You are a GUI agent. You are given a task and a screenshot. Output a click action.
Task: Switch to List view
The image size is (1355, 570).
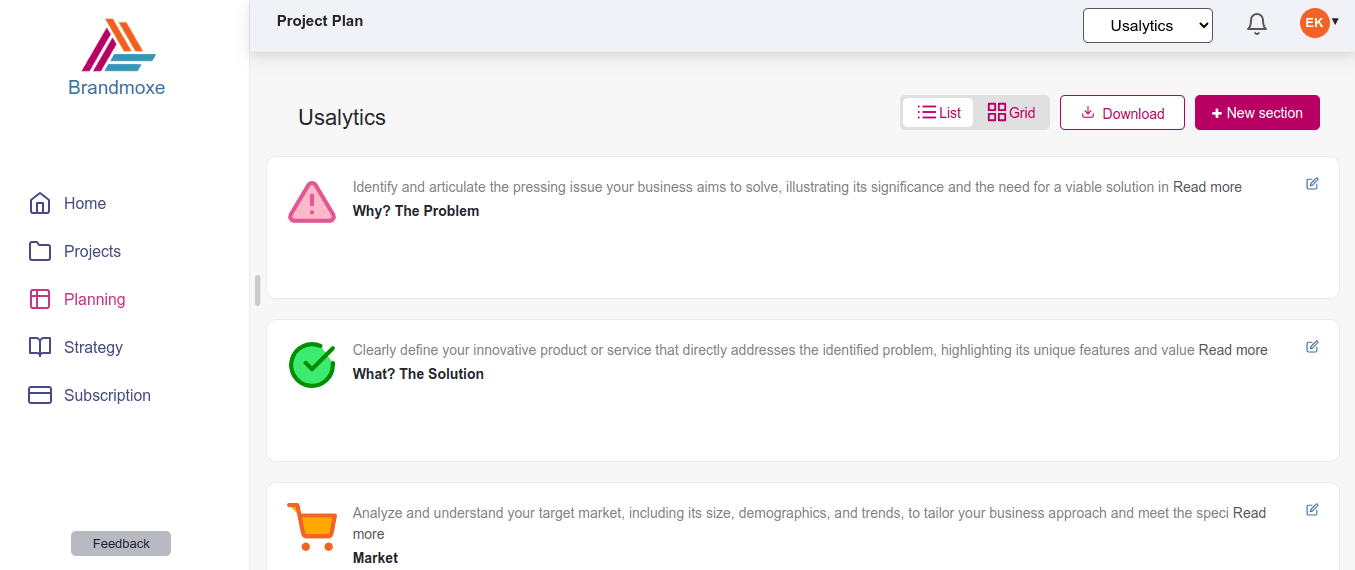939,113
